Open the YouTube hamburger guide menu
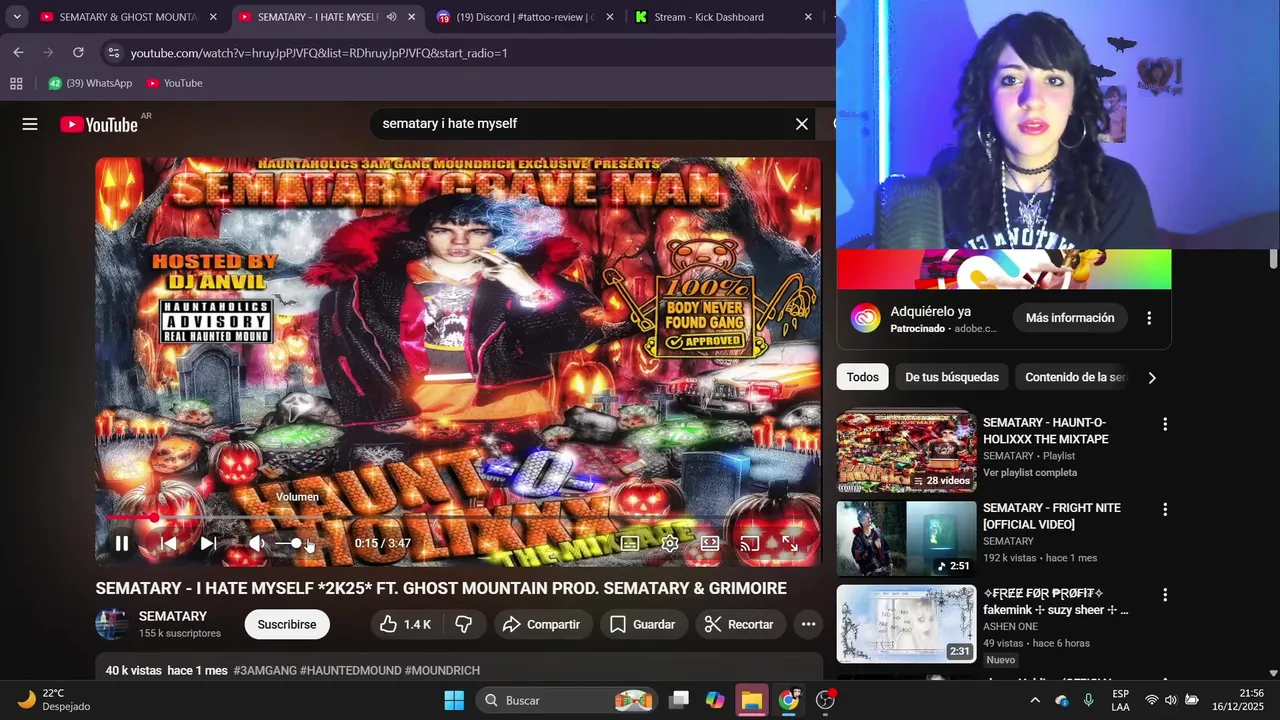The width and height of the screenshot is (1280, 720). coord(30,124)
